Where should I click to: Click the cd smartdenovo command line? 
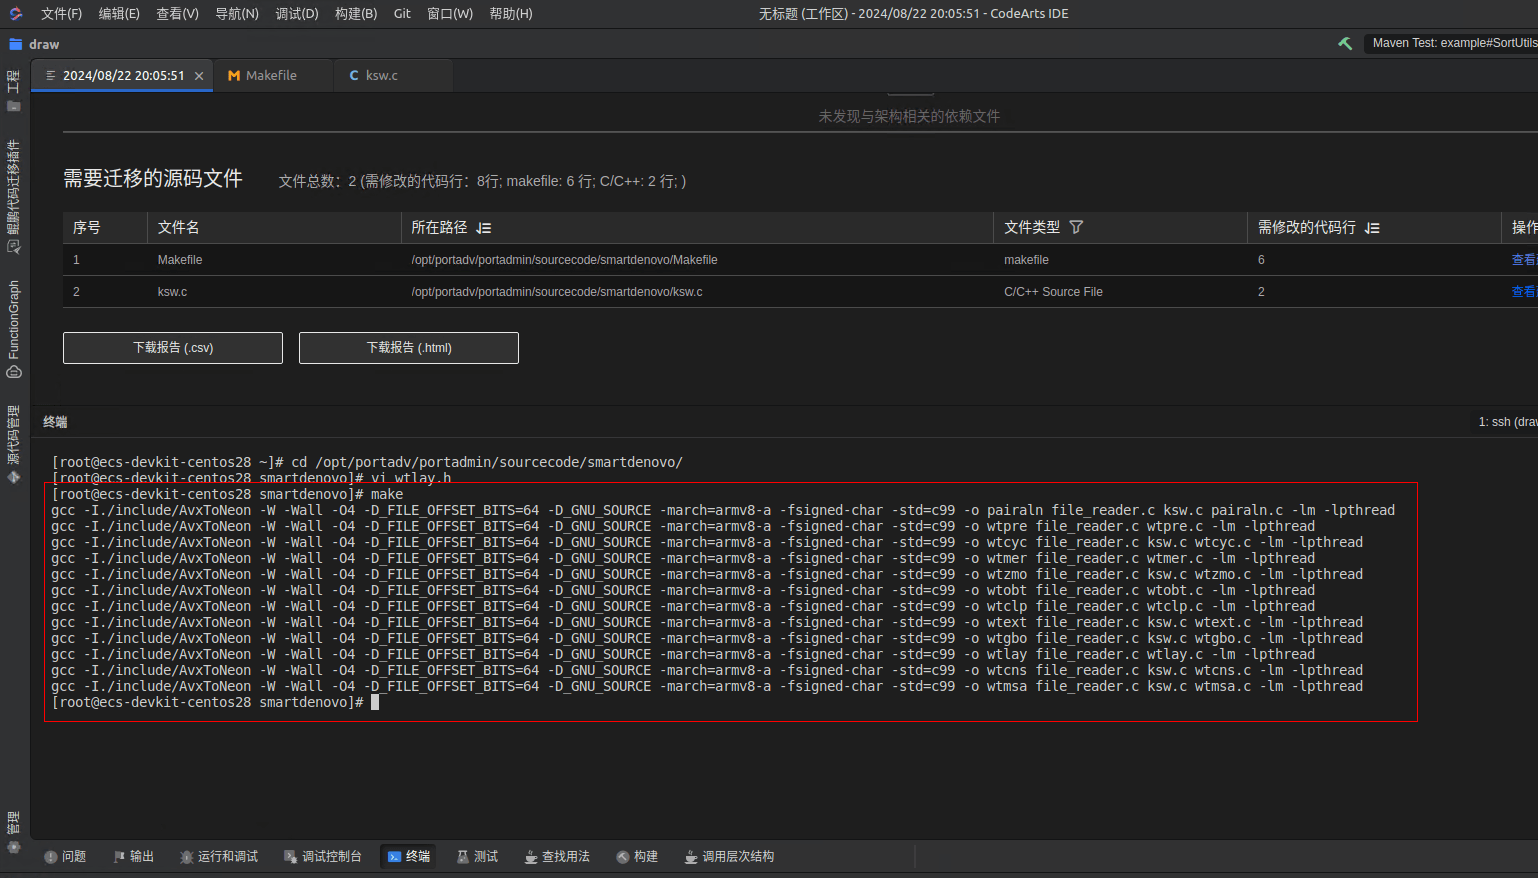click(x=367, y=463)
